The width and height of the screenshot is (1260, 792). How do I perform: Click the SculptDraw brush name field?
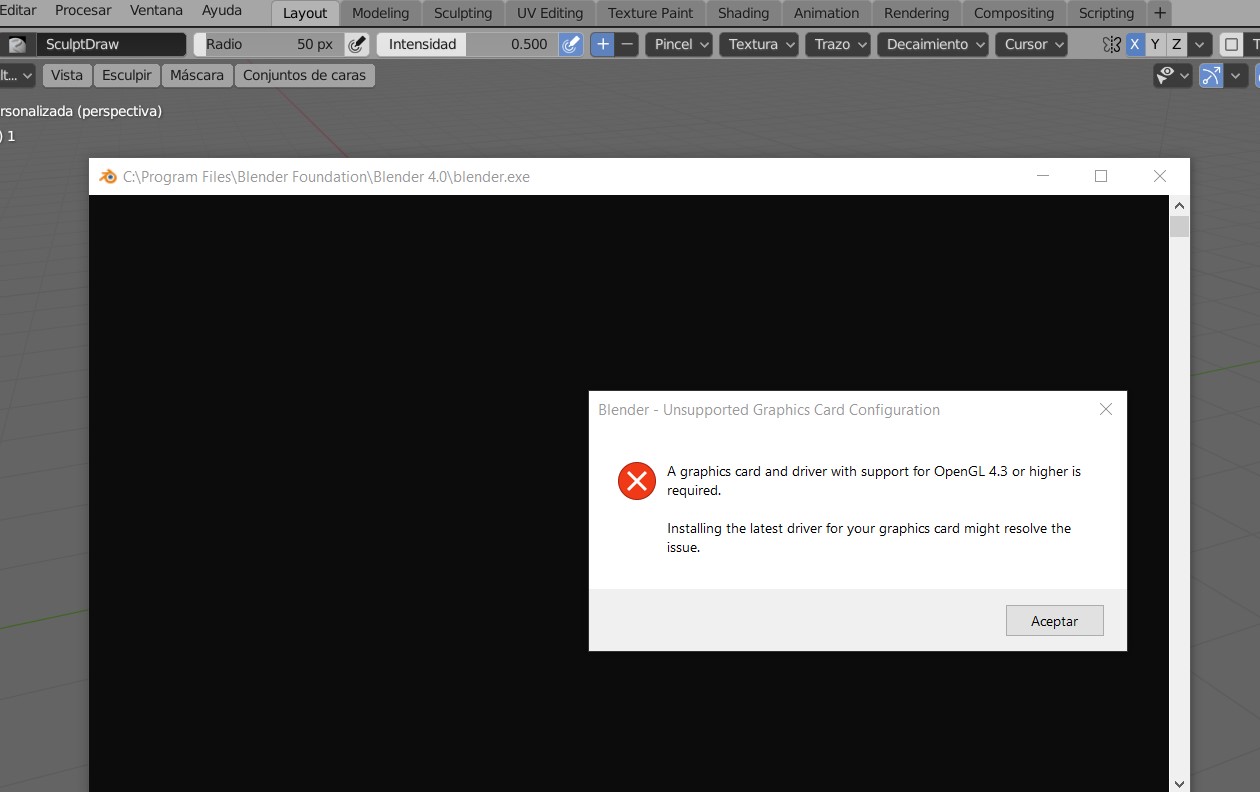click(x=111, y=45)
